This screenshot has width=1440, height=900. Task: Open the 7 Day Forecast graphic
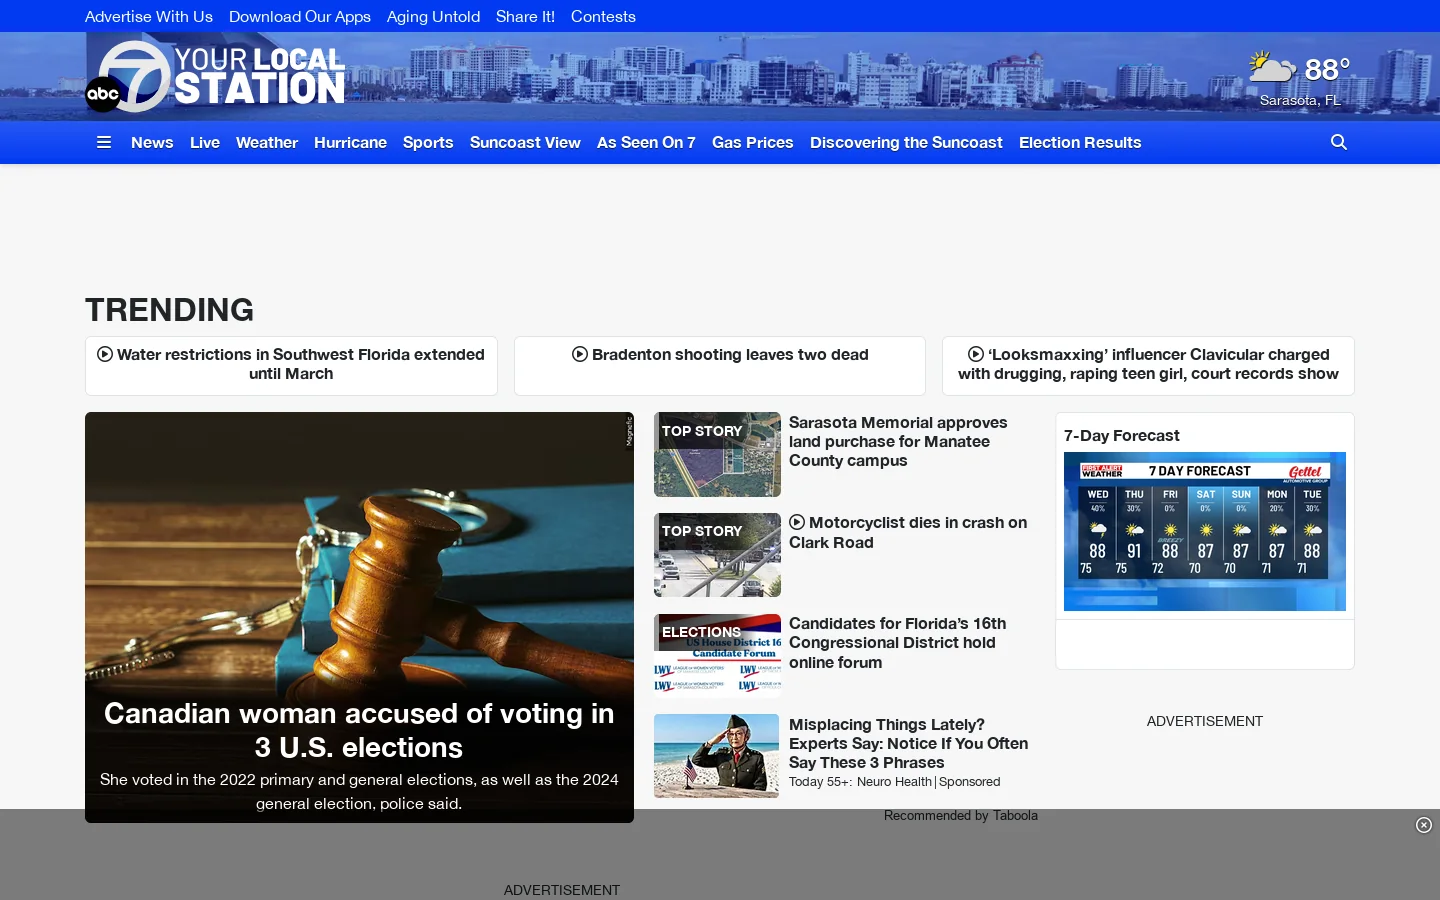pos(1205,531)
